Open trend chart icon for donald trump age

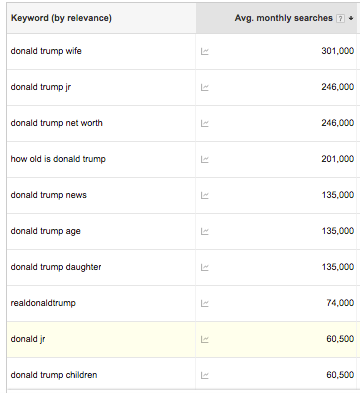click(x=205, y=231)
